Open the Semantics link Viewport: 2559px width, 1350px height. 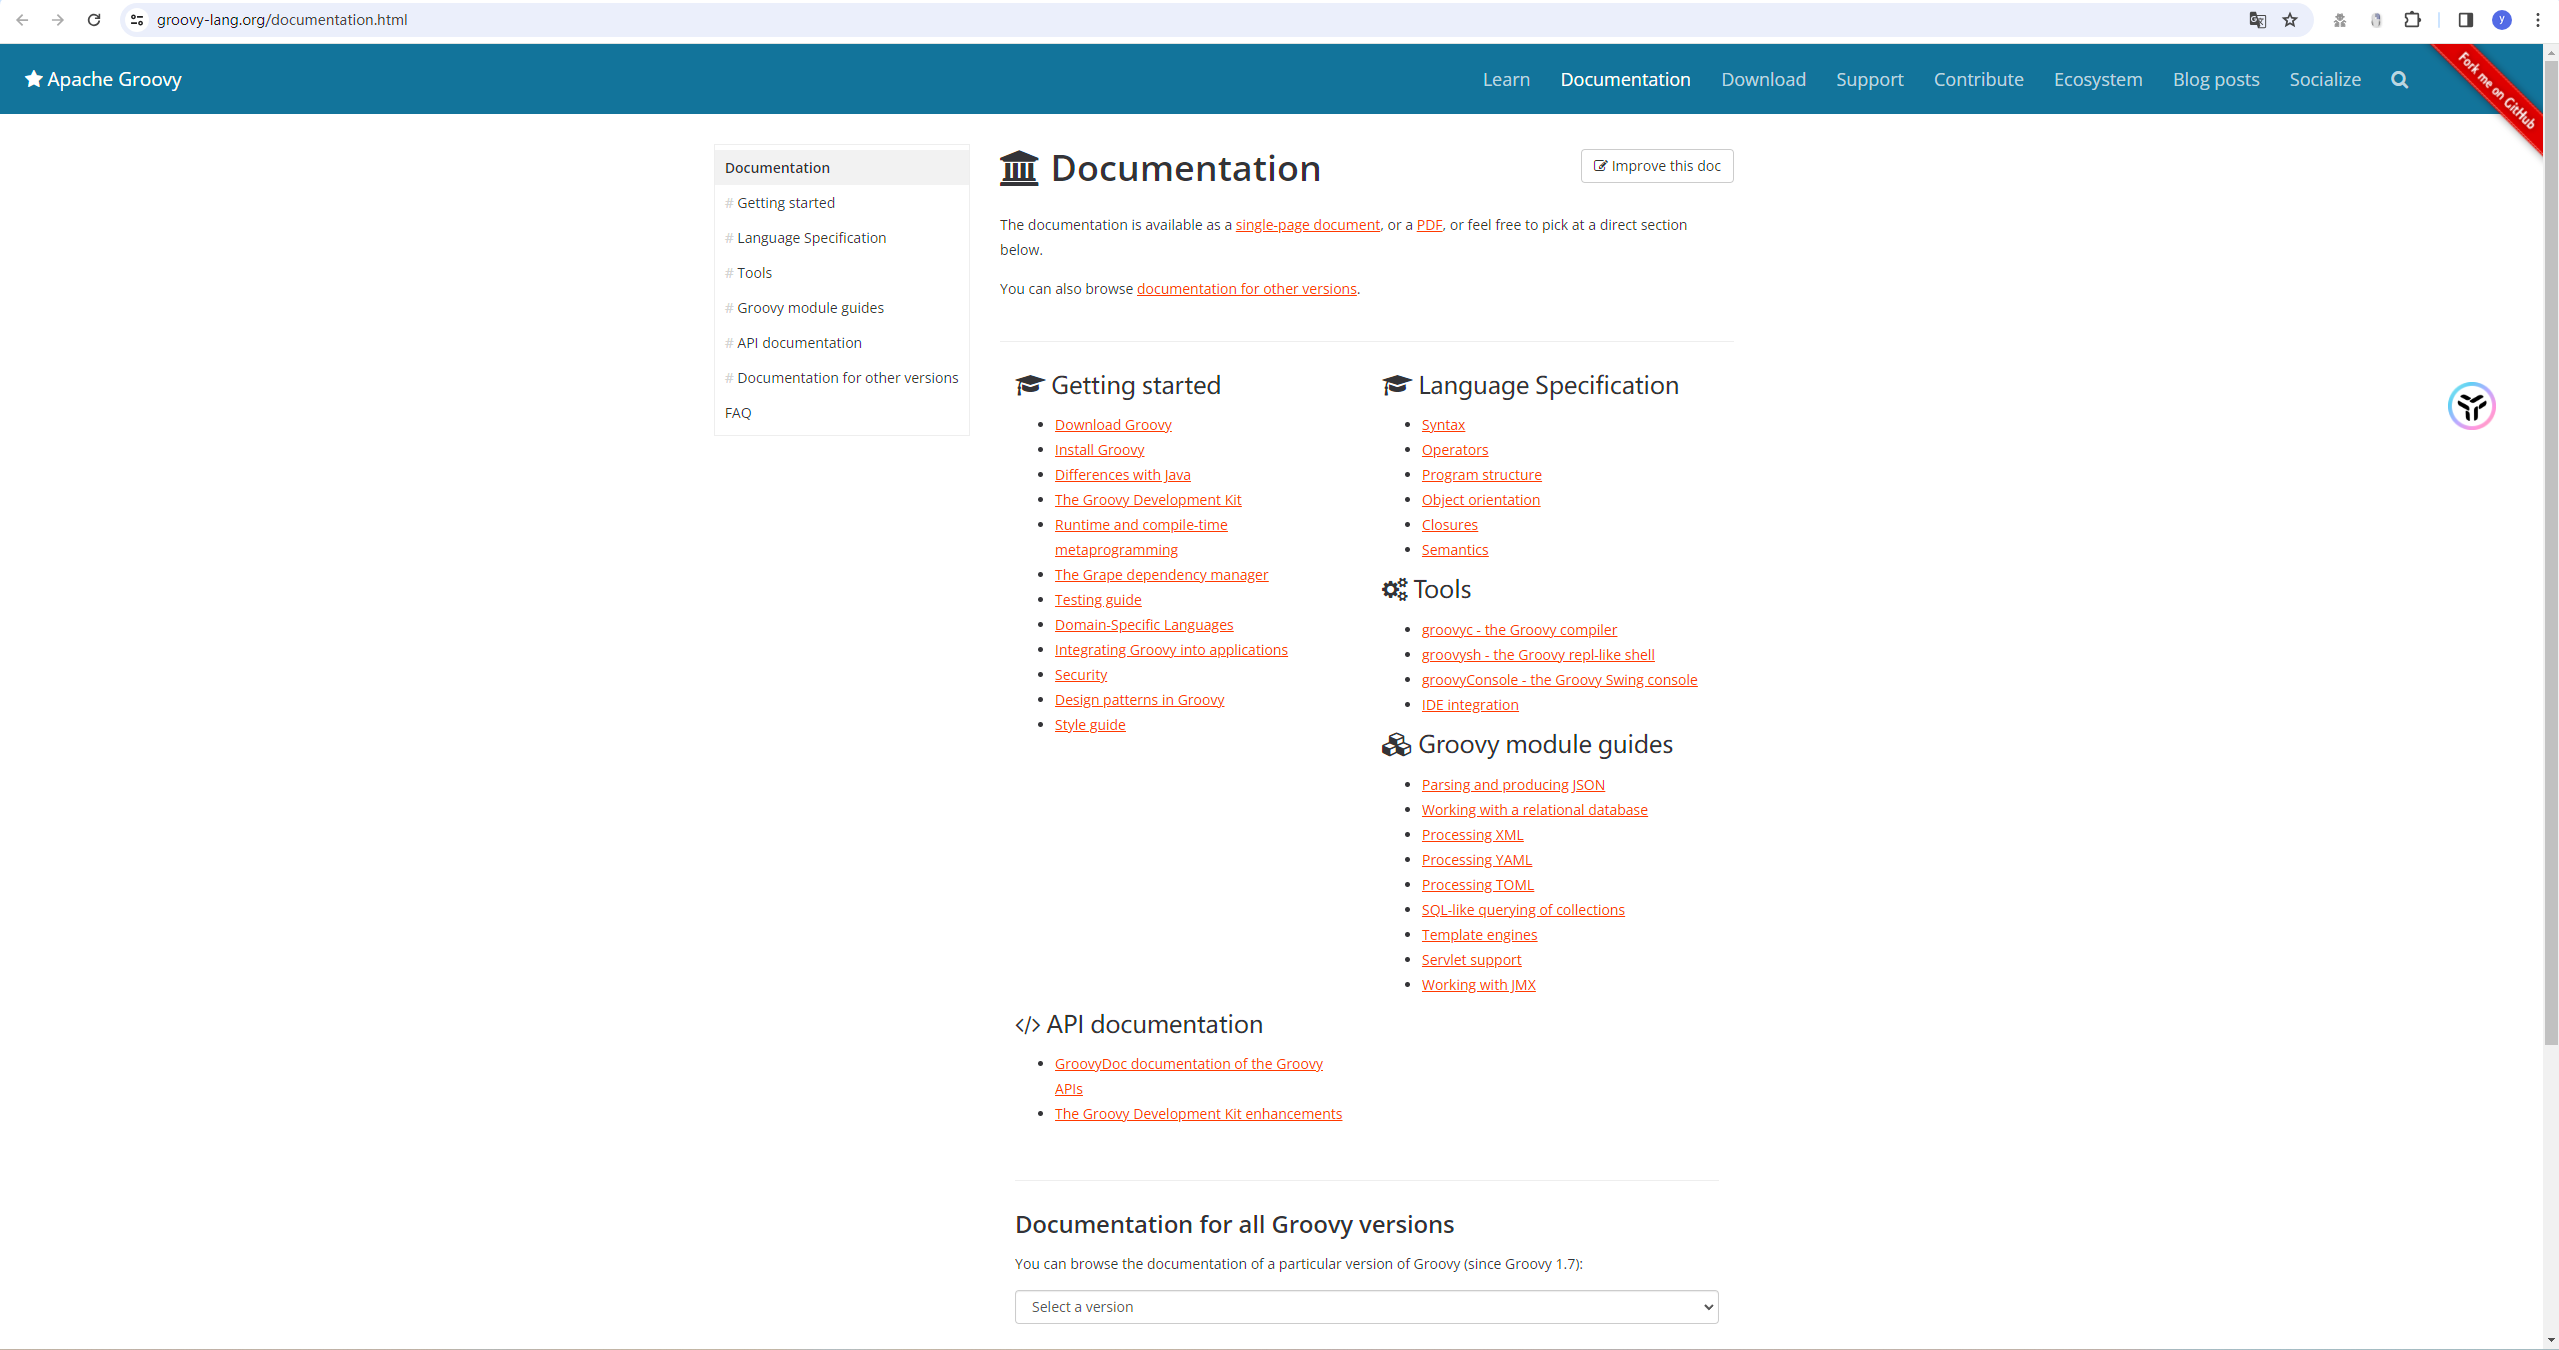1454,550
